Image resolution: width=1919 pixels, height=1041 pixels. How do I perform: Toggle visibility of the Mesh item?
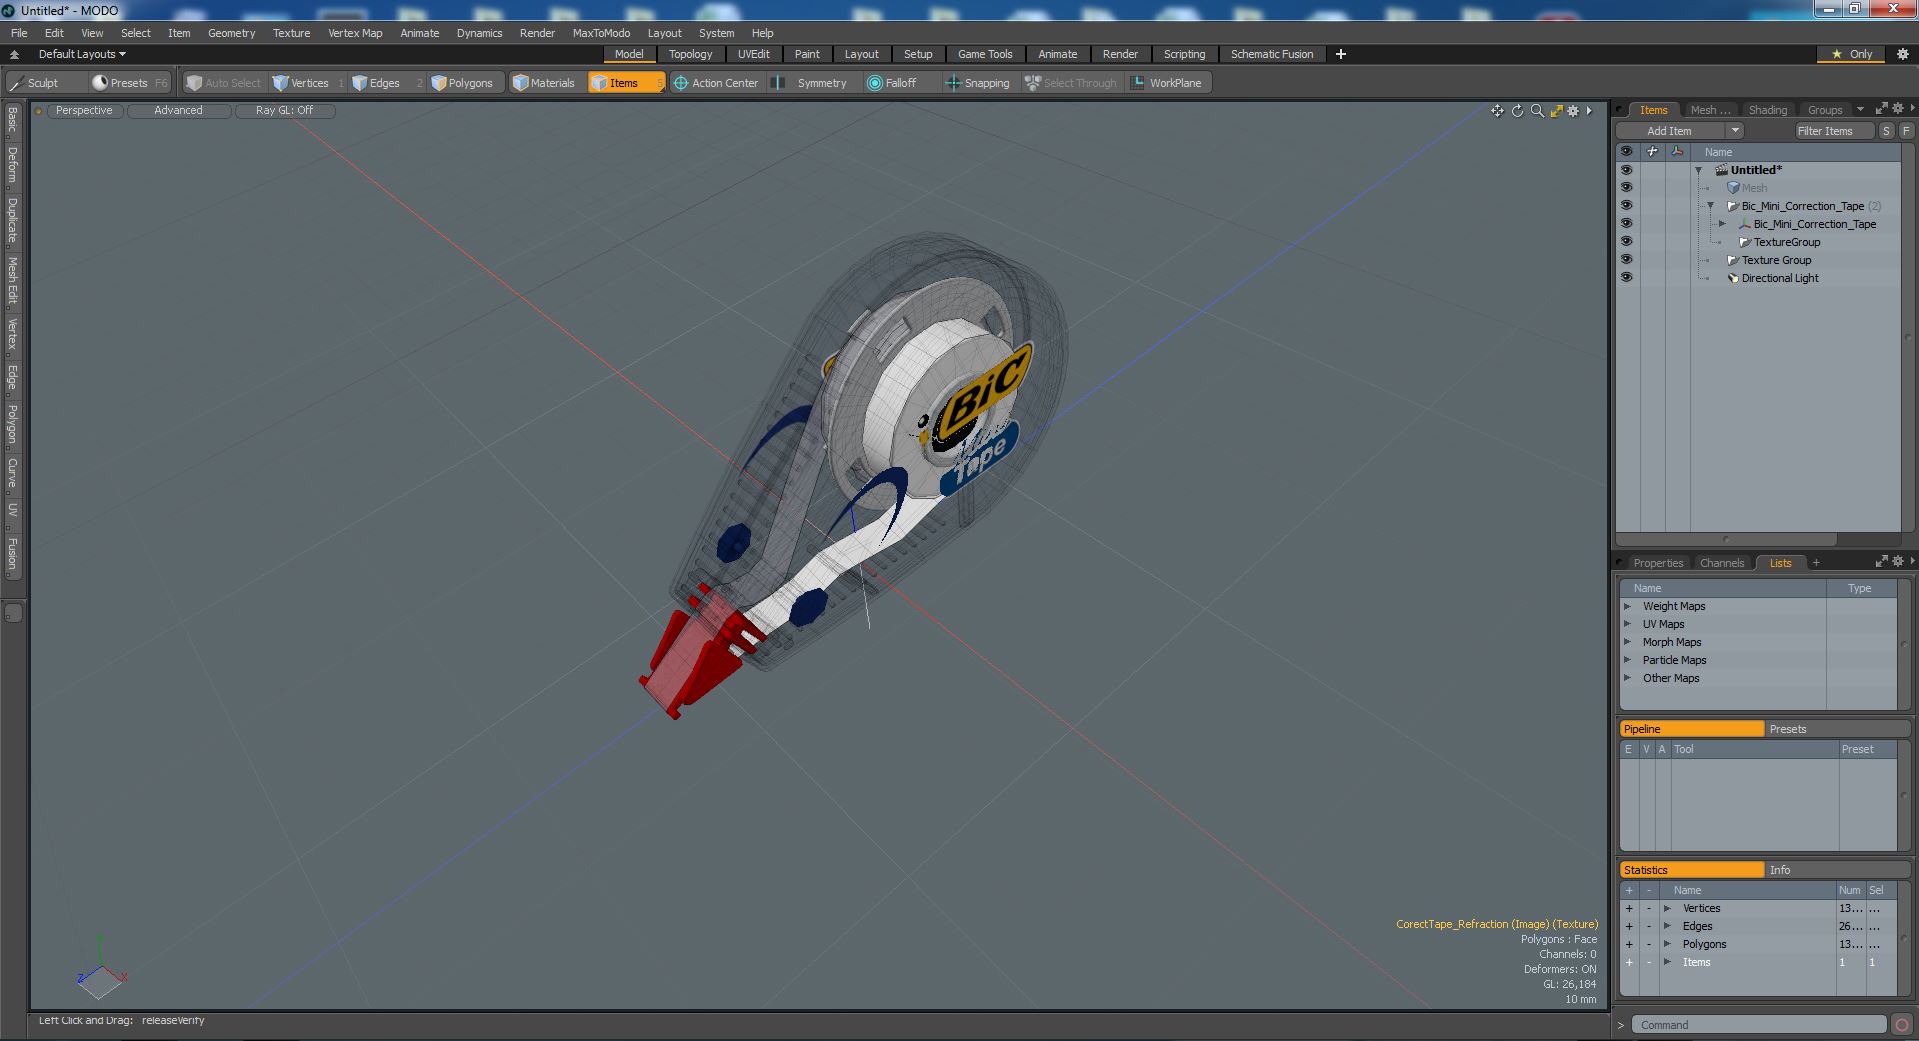pyautogui.click(x=1626, y=188)
